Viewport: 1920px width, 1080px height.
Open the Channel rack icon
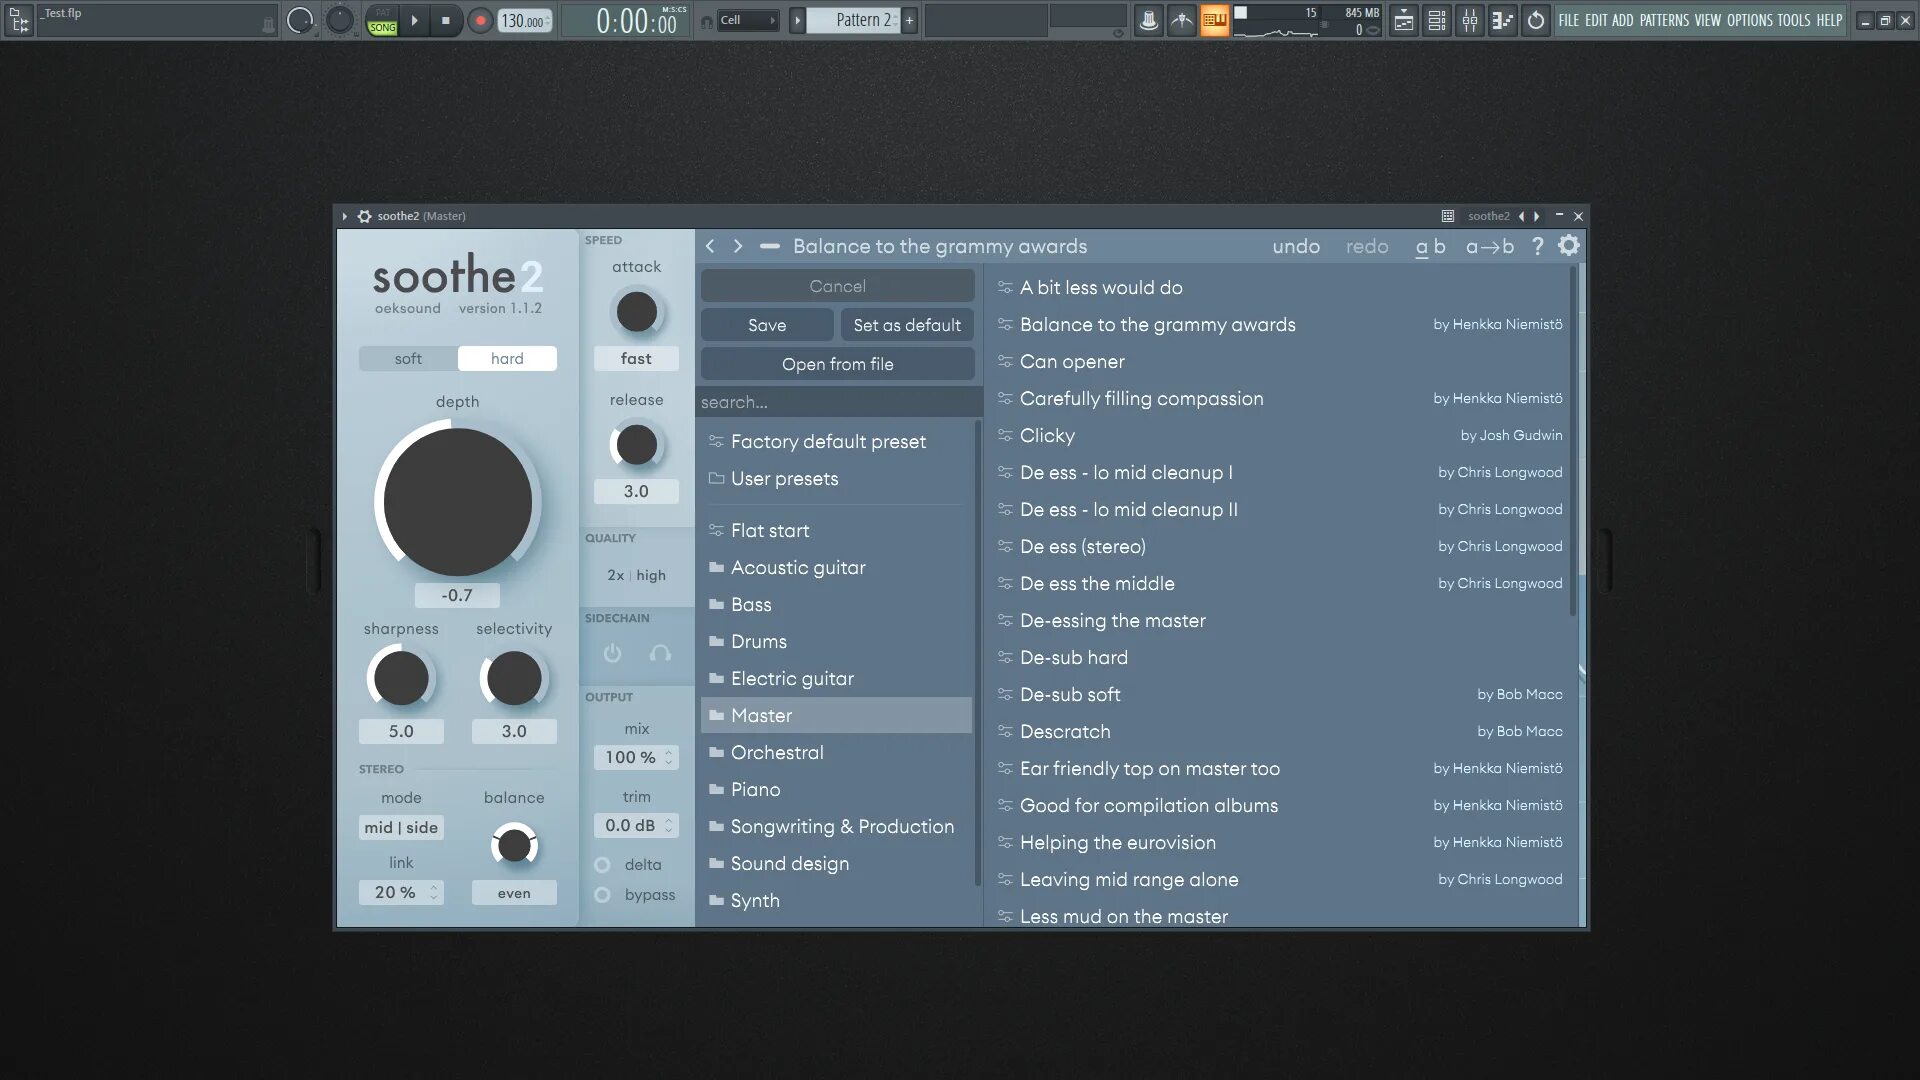click(x=1437, y=20)
